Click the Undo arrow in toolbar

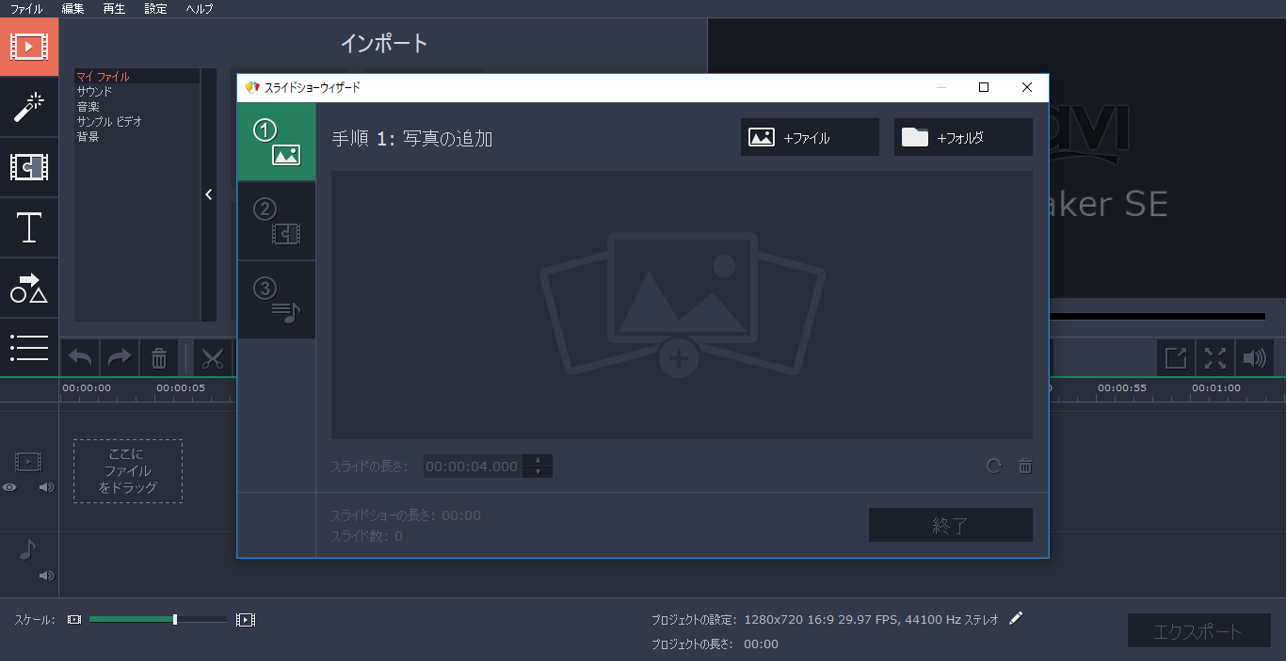[80, 358]
